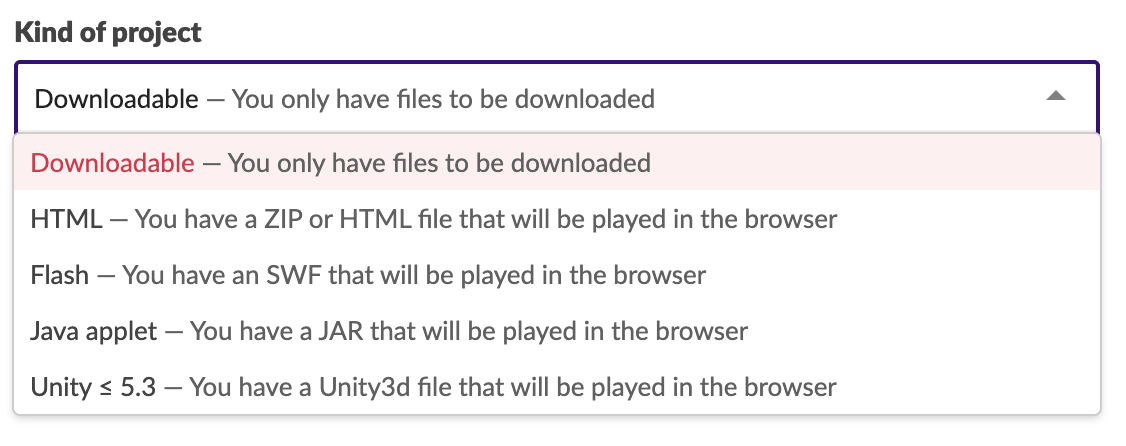
Task: Click the description text inside the select field
Action: pyautogui.click(x=443, y=99)
